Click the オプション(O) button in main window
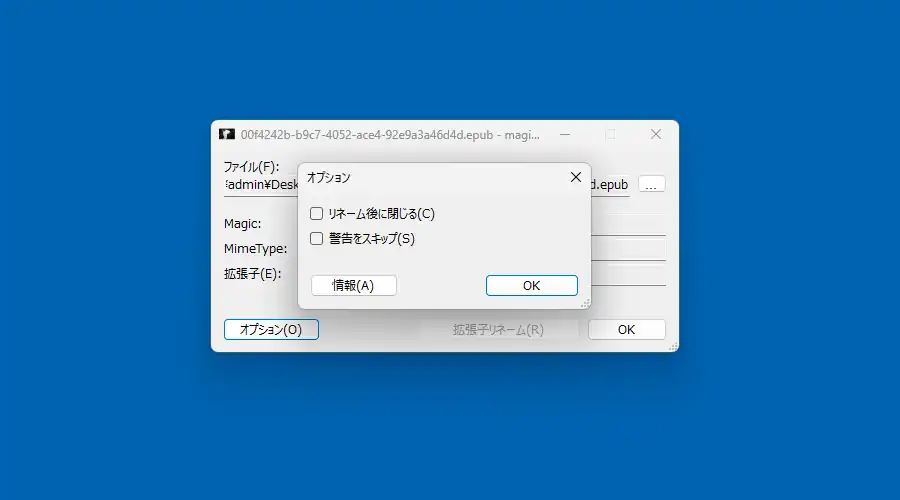 click(271, 330)
